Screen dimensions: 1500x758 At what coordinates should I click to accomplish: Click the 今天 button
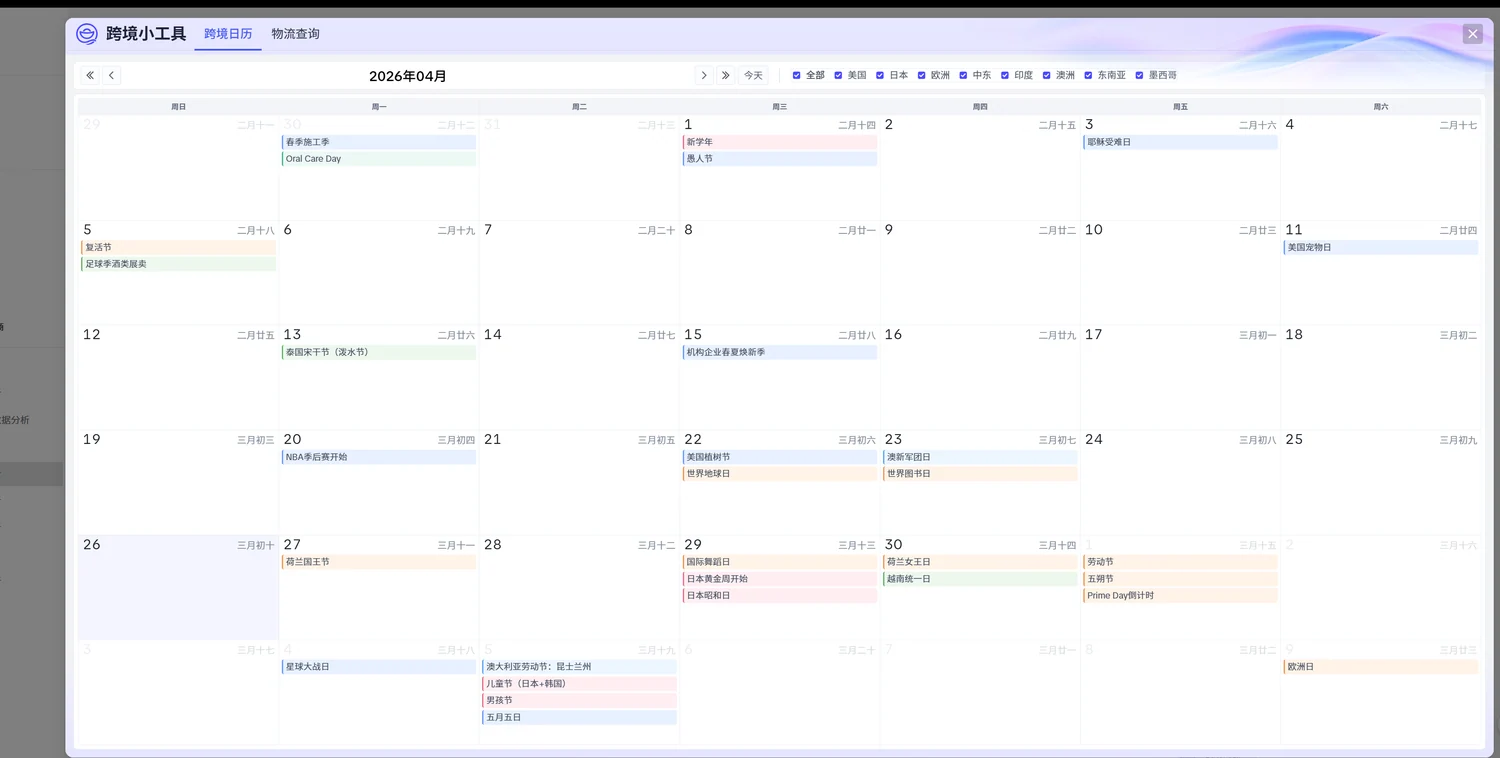click(x=753, y=75)
